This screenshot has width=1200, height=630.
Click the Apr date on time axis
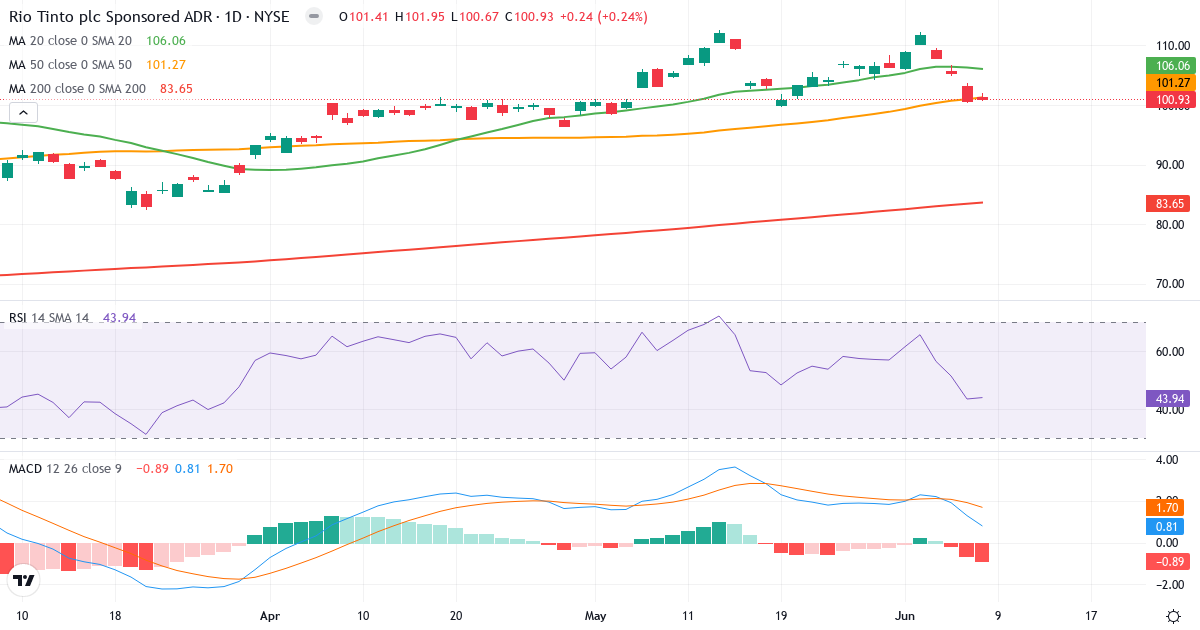[x=270, y=616]
